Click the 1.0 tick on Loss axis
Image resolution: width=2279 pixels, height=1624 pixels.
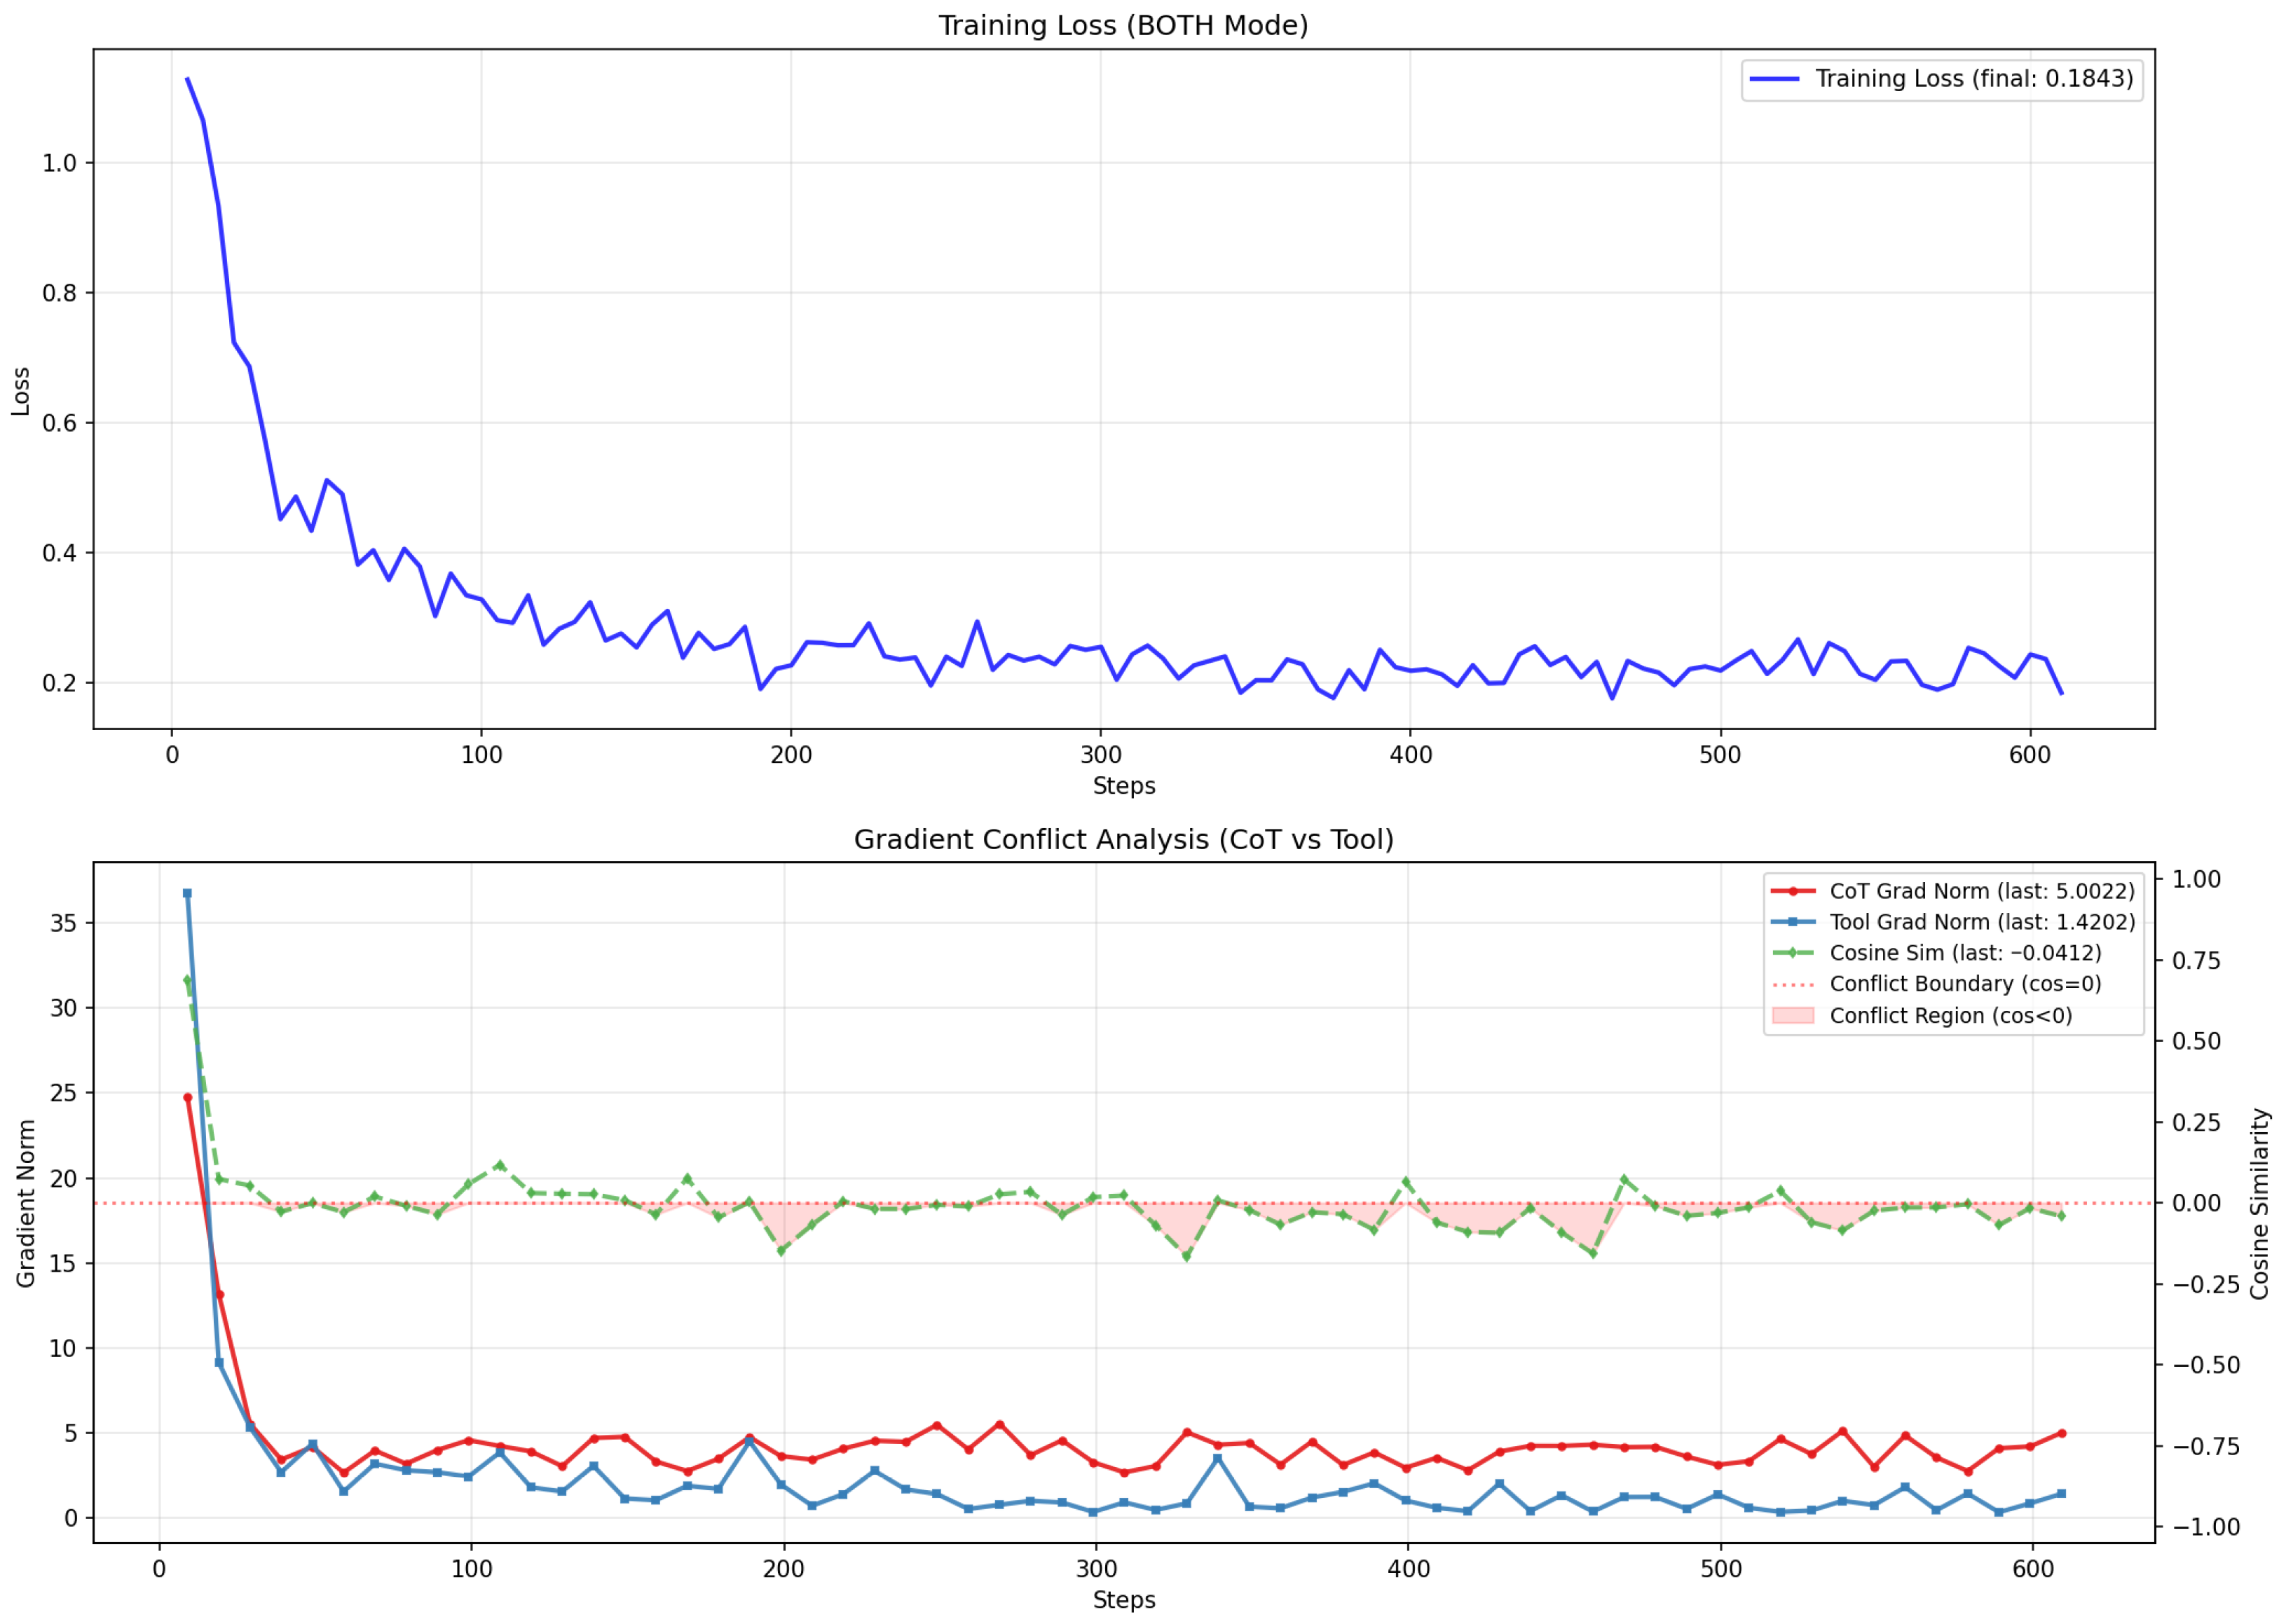[59, 163]
